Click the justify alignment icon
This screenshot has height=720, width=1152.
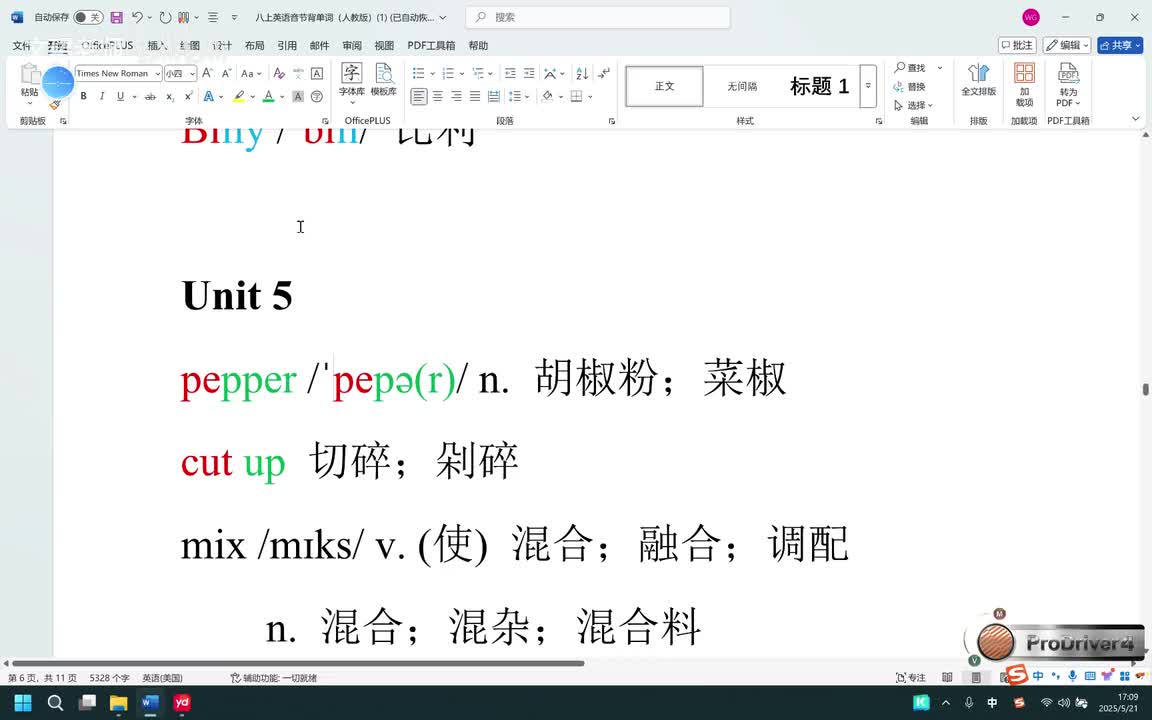coord(475,96)
